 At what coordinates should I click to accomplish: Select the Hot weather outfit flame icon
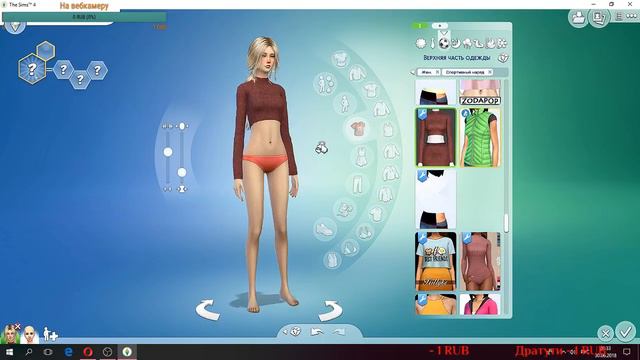(490, 43)
